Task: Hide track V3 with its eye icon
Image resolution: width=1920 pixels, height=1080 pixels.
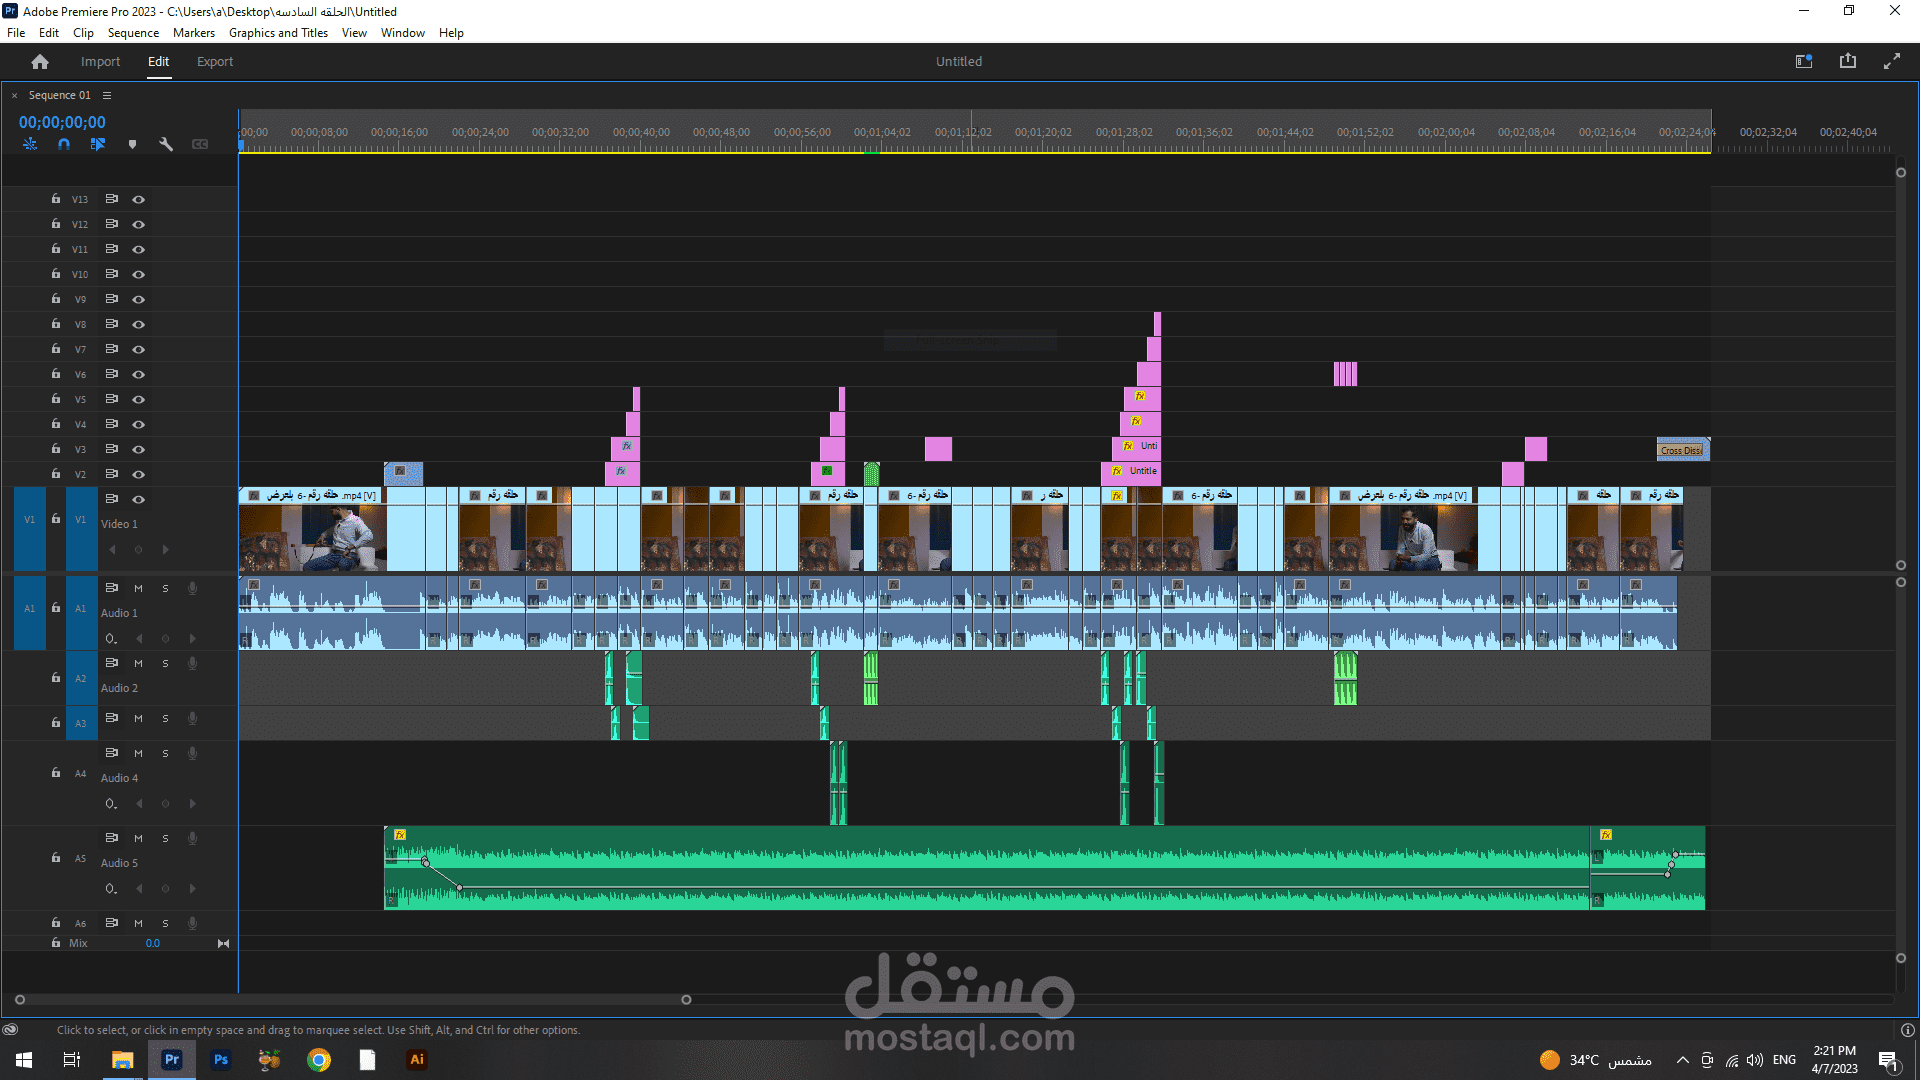Action: 139,449
